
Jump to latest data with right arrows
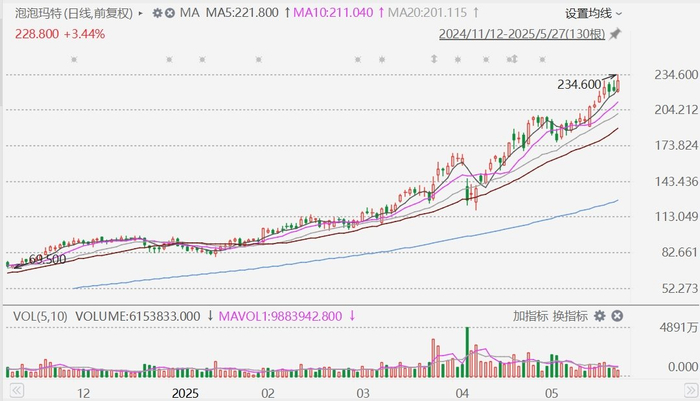pos(691,391)
